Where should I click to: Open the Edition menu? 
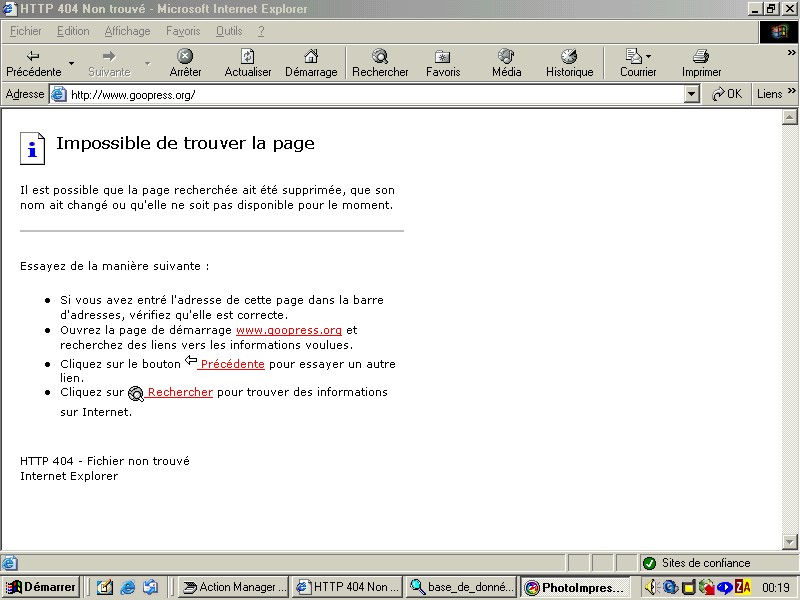[x=73, y=31]
